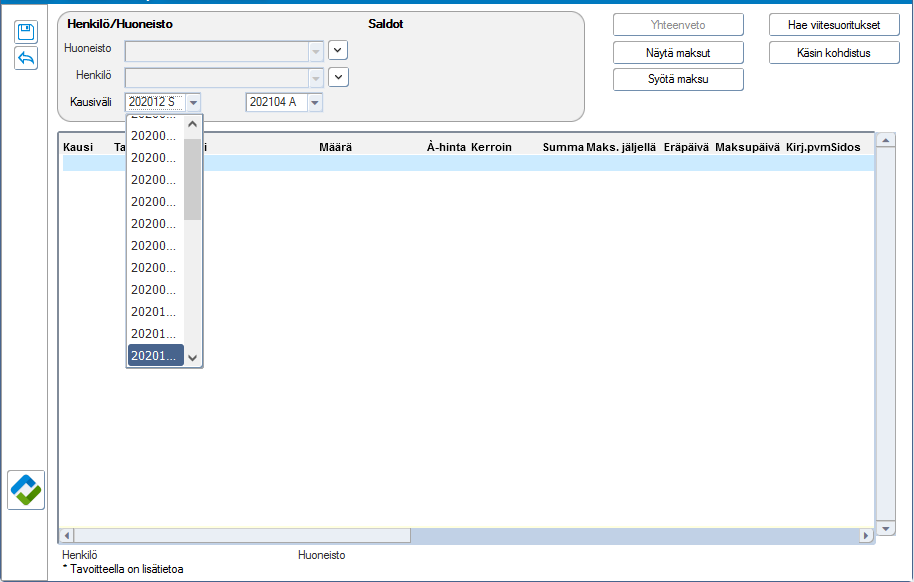Viewport: 914px width, 582px height.
Task: Open the chevron button beside Huoneisto field
Action: 338,50
